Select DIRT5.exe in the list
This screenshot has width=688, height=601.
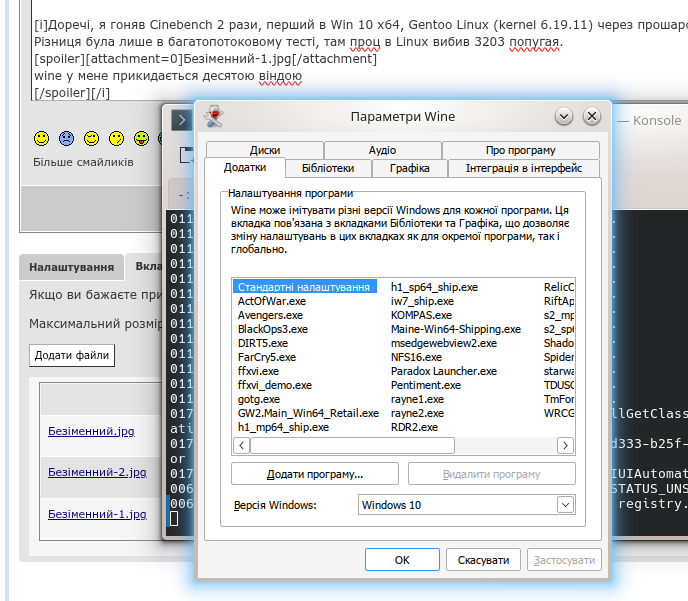click(x=263, y=343)
